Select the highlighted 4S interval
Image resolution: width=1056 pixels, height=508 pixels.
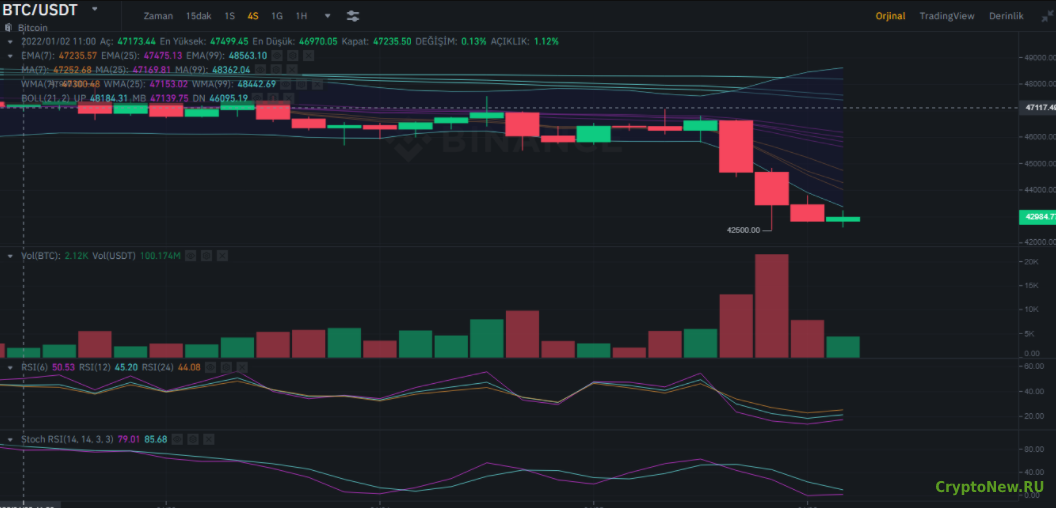pos(253,15)
